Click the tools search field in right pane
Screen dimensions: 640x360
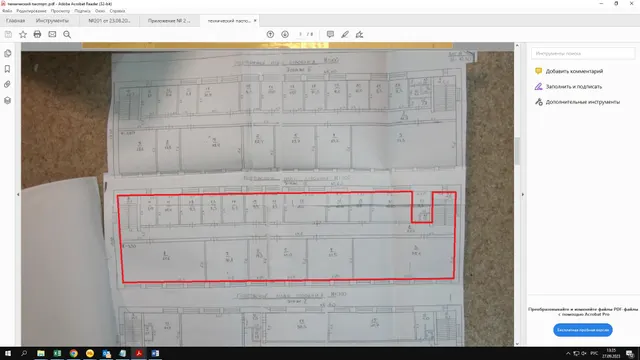click(x=583, y=53)
